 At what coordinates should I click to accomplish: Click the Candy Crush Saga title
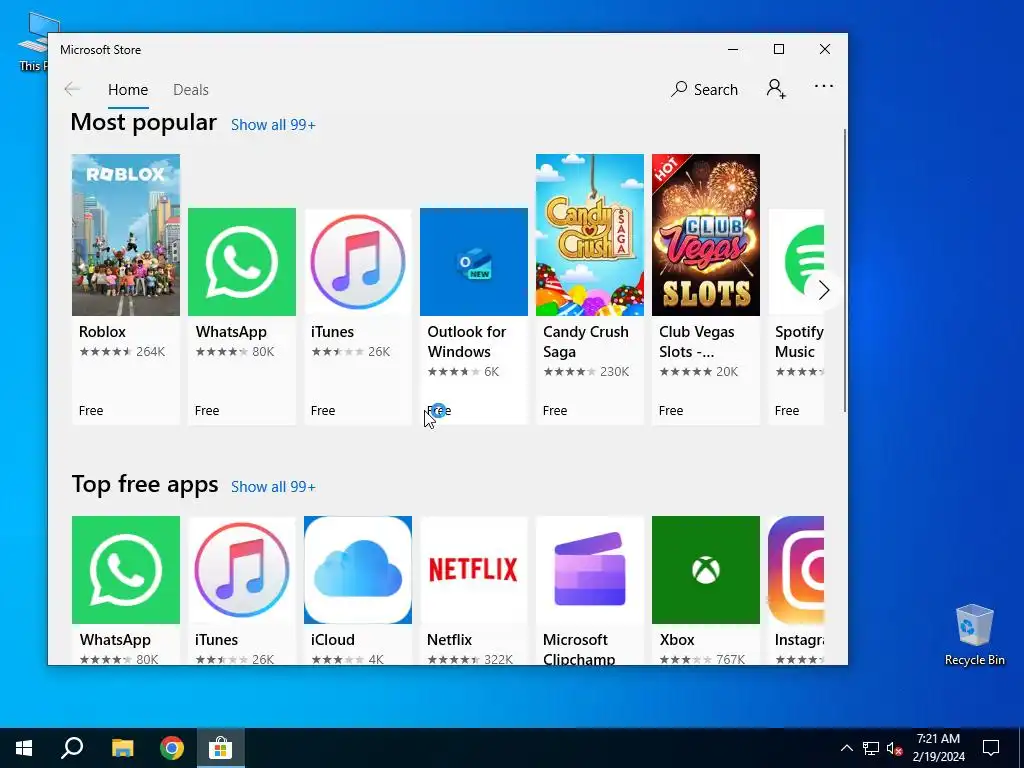click(x=586, y=342)
